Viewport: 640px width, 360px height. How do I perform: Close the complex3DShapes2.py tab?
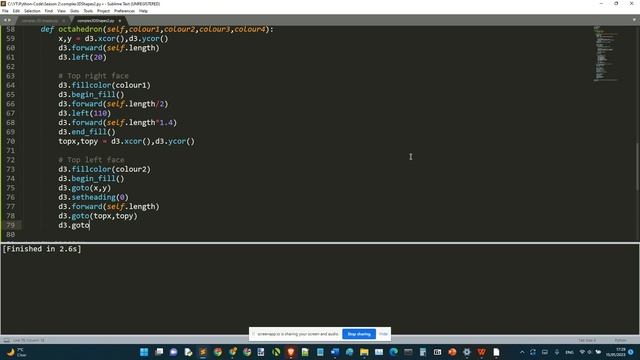120,20
